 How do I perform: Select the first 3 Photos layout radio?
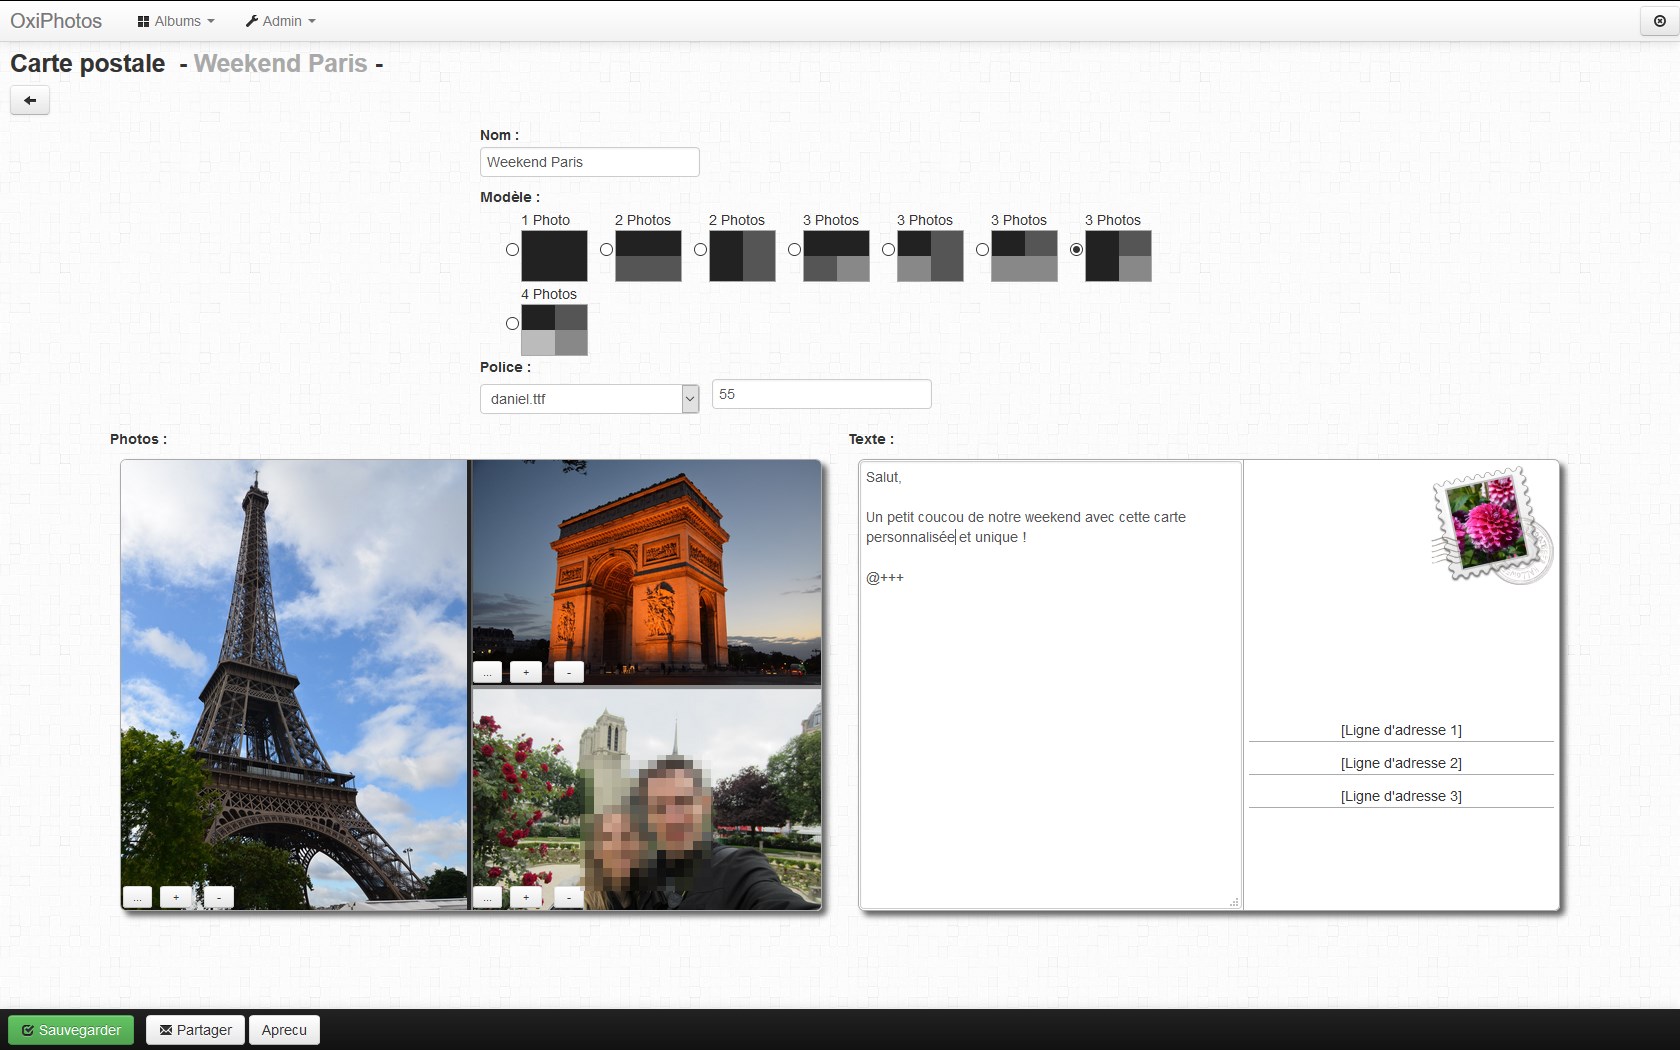click(794, 249)
